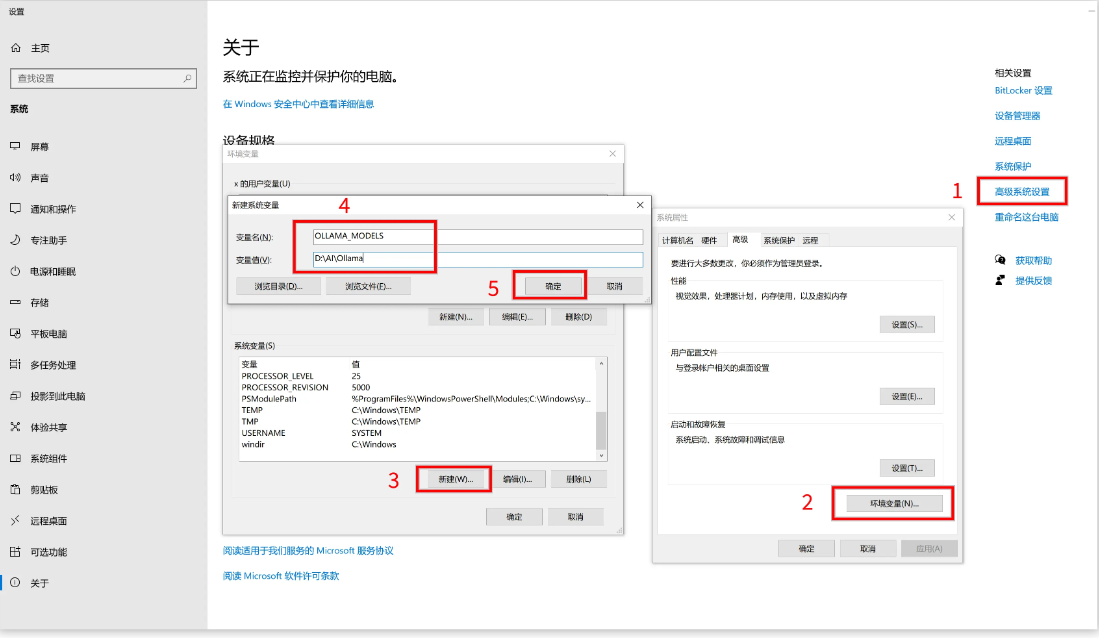Open Clipboard icon in sidebar
Screen dimensions: 1099x638
(x=15, y=489)
